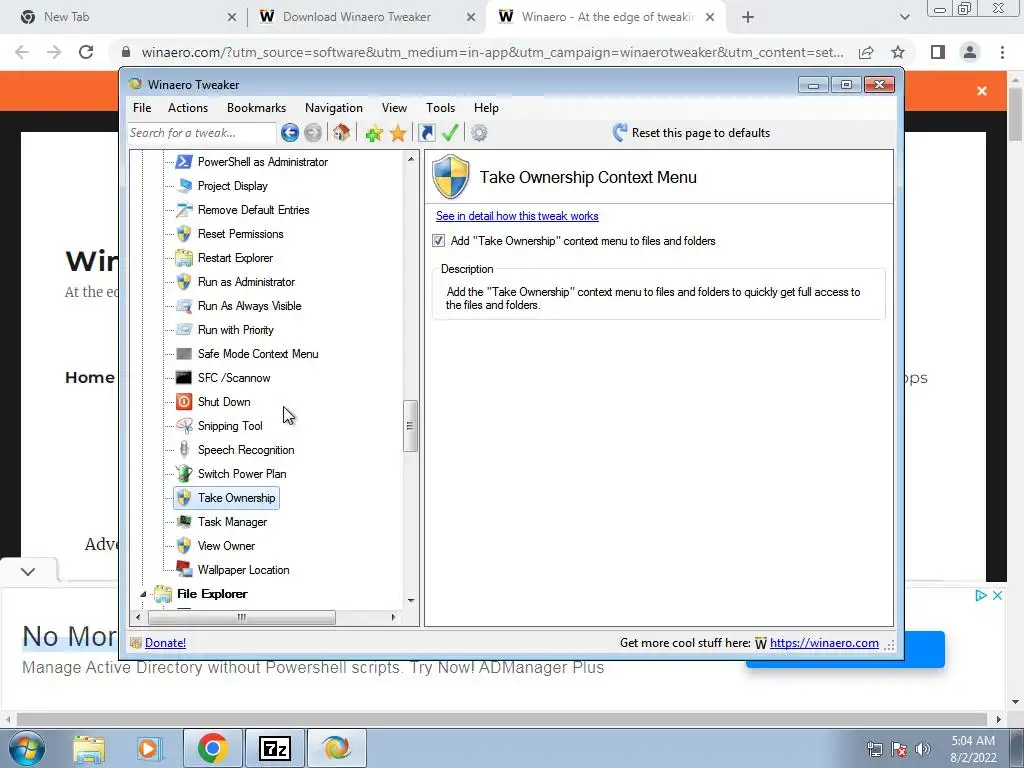The image size is (1024, 768).
Task: Click the PowerShell as Administrator icon
Action: tap(184, 161)
